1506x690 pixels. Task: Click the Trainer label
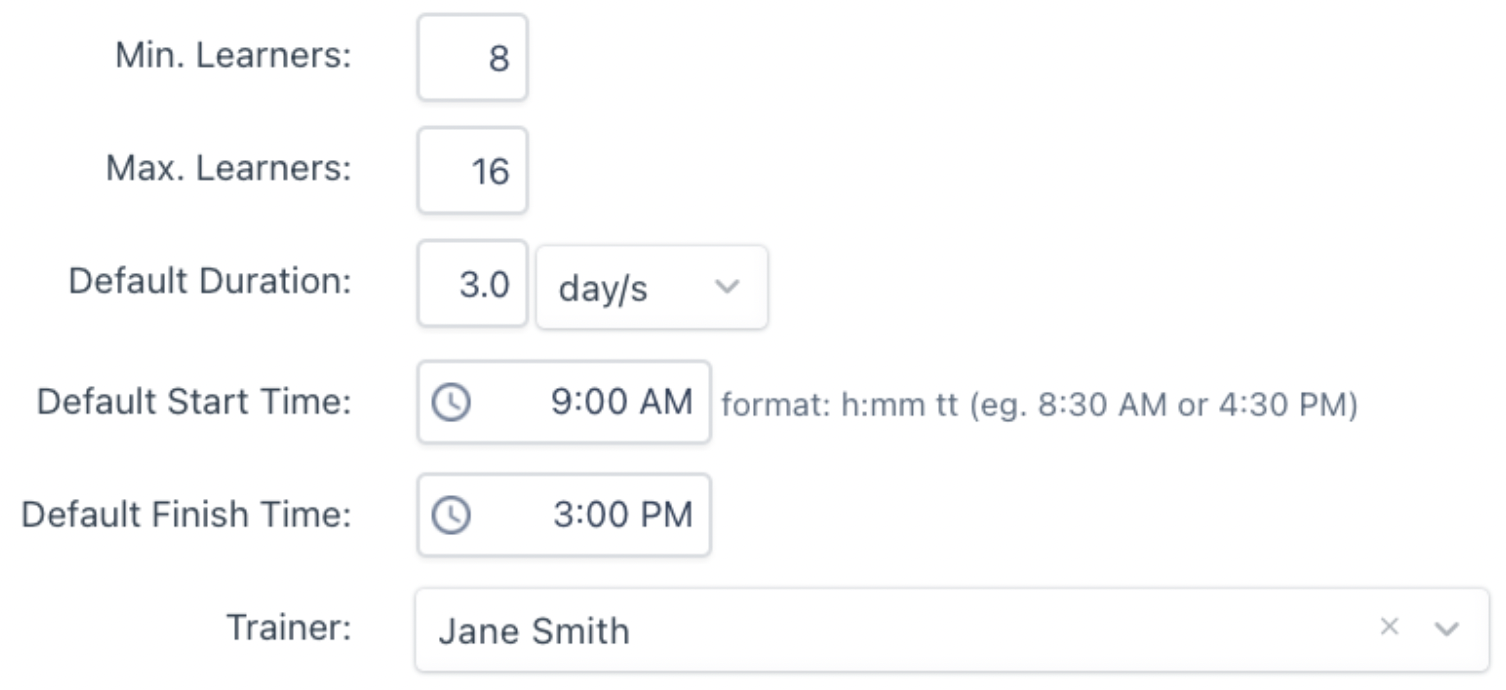click(290, 628)
